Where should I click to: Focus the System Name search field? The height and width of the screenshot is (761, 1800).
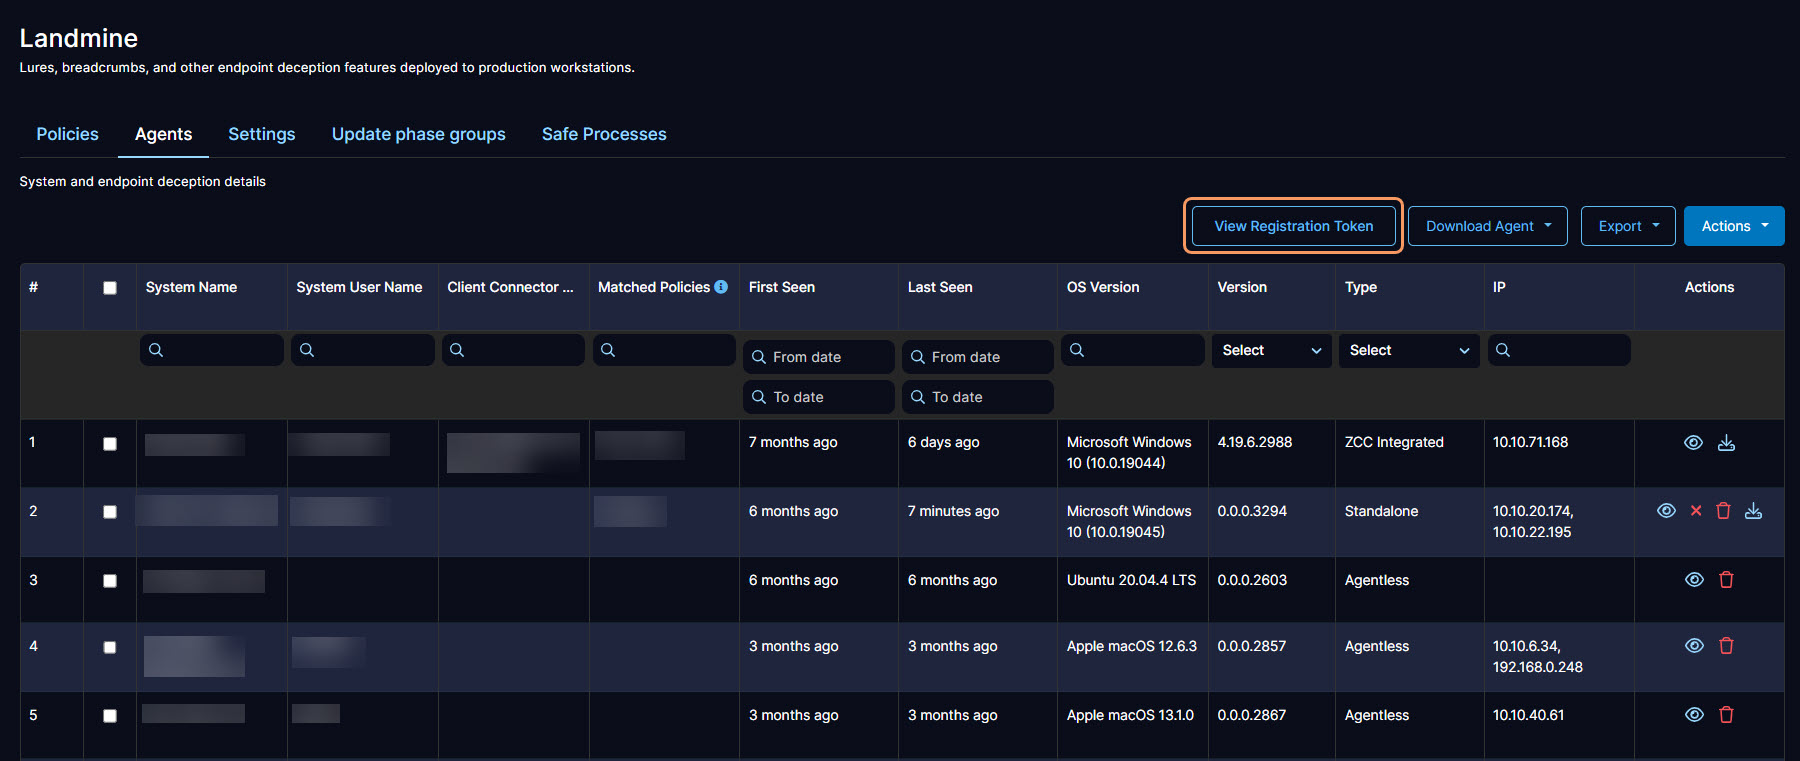pos(211,350)
